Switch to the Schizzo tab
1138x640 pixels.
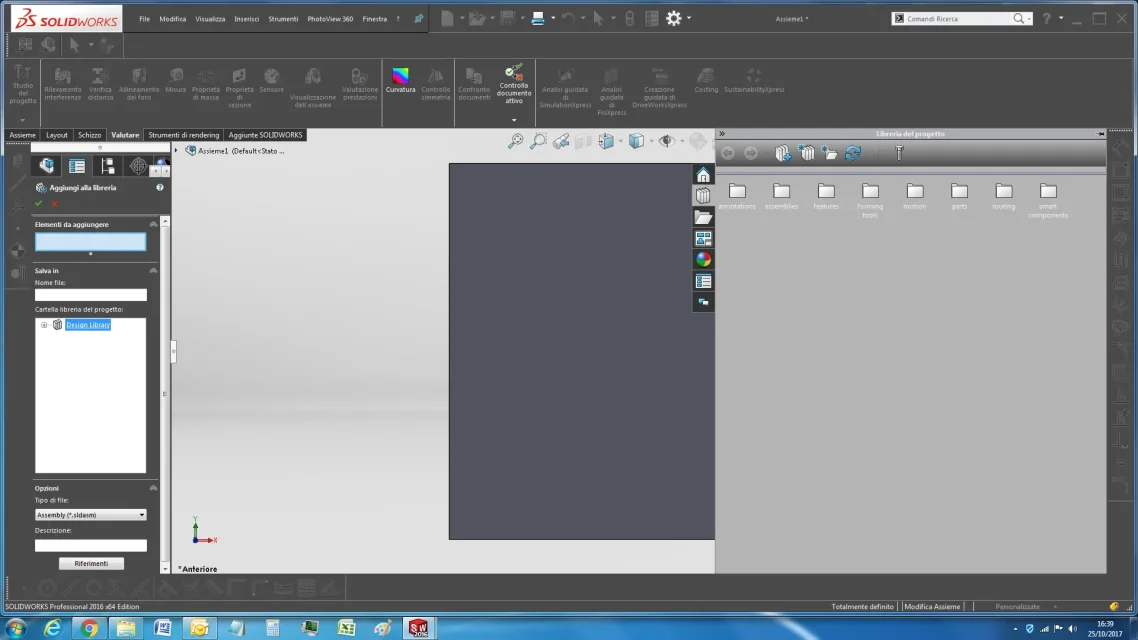click(89, 135)
